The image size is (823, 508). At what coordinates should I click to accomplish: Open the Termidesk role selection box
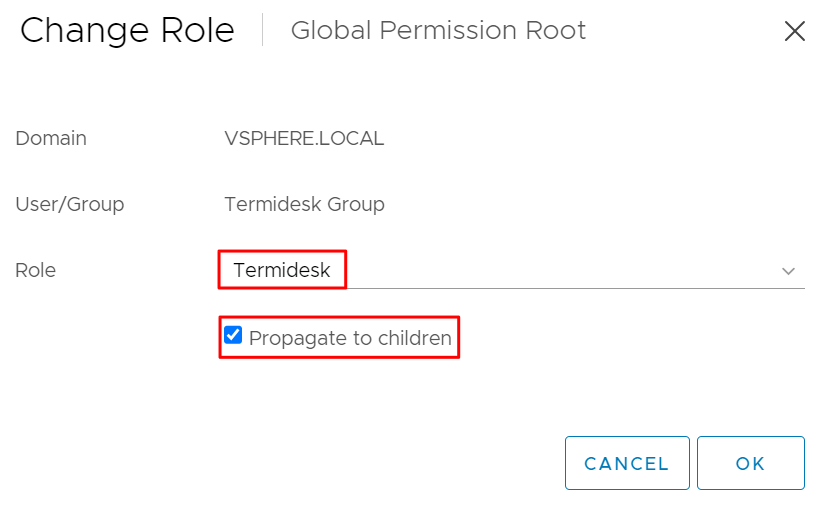pyautogui.click(x=282, y=270)
